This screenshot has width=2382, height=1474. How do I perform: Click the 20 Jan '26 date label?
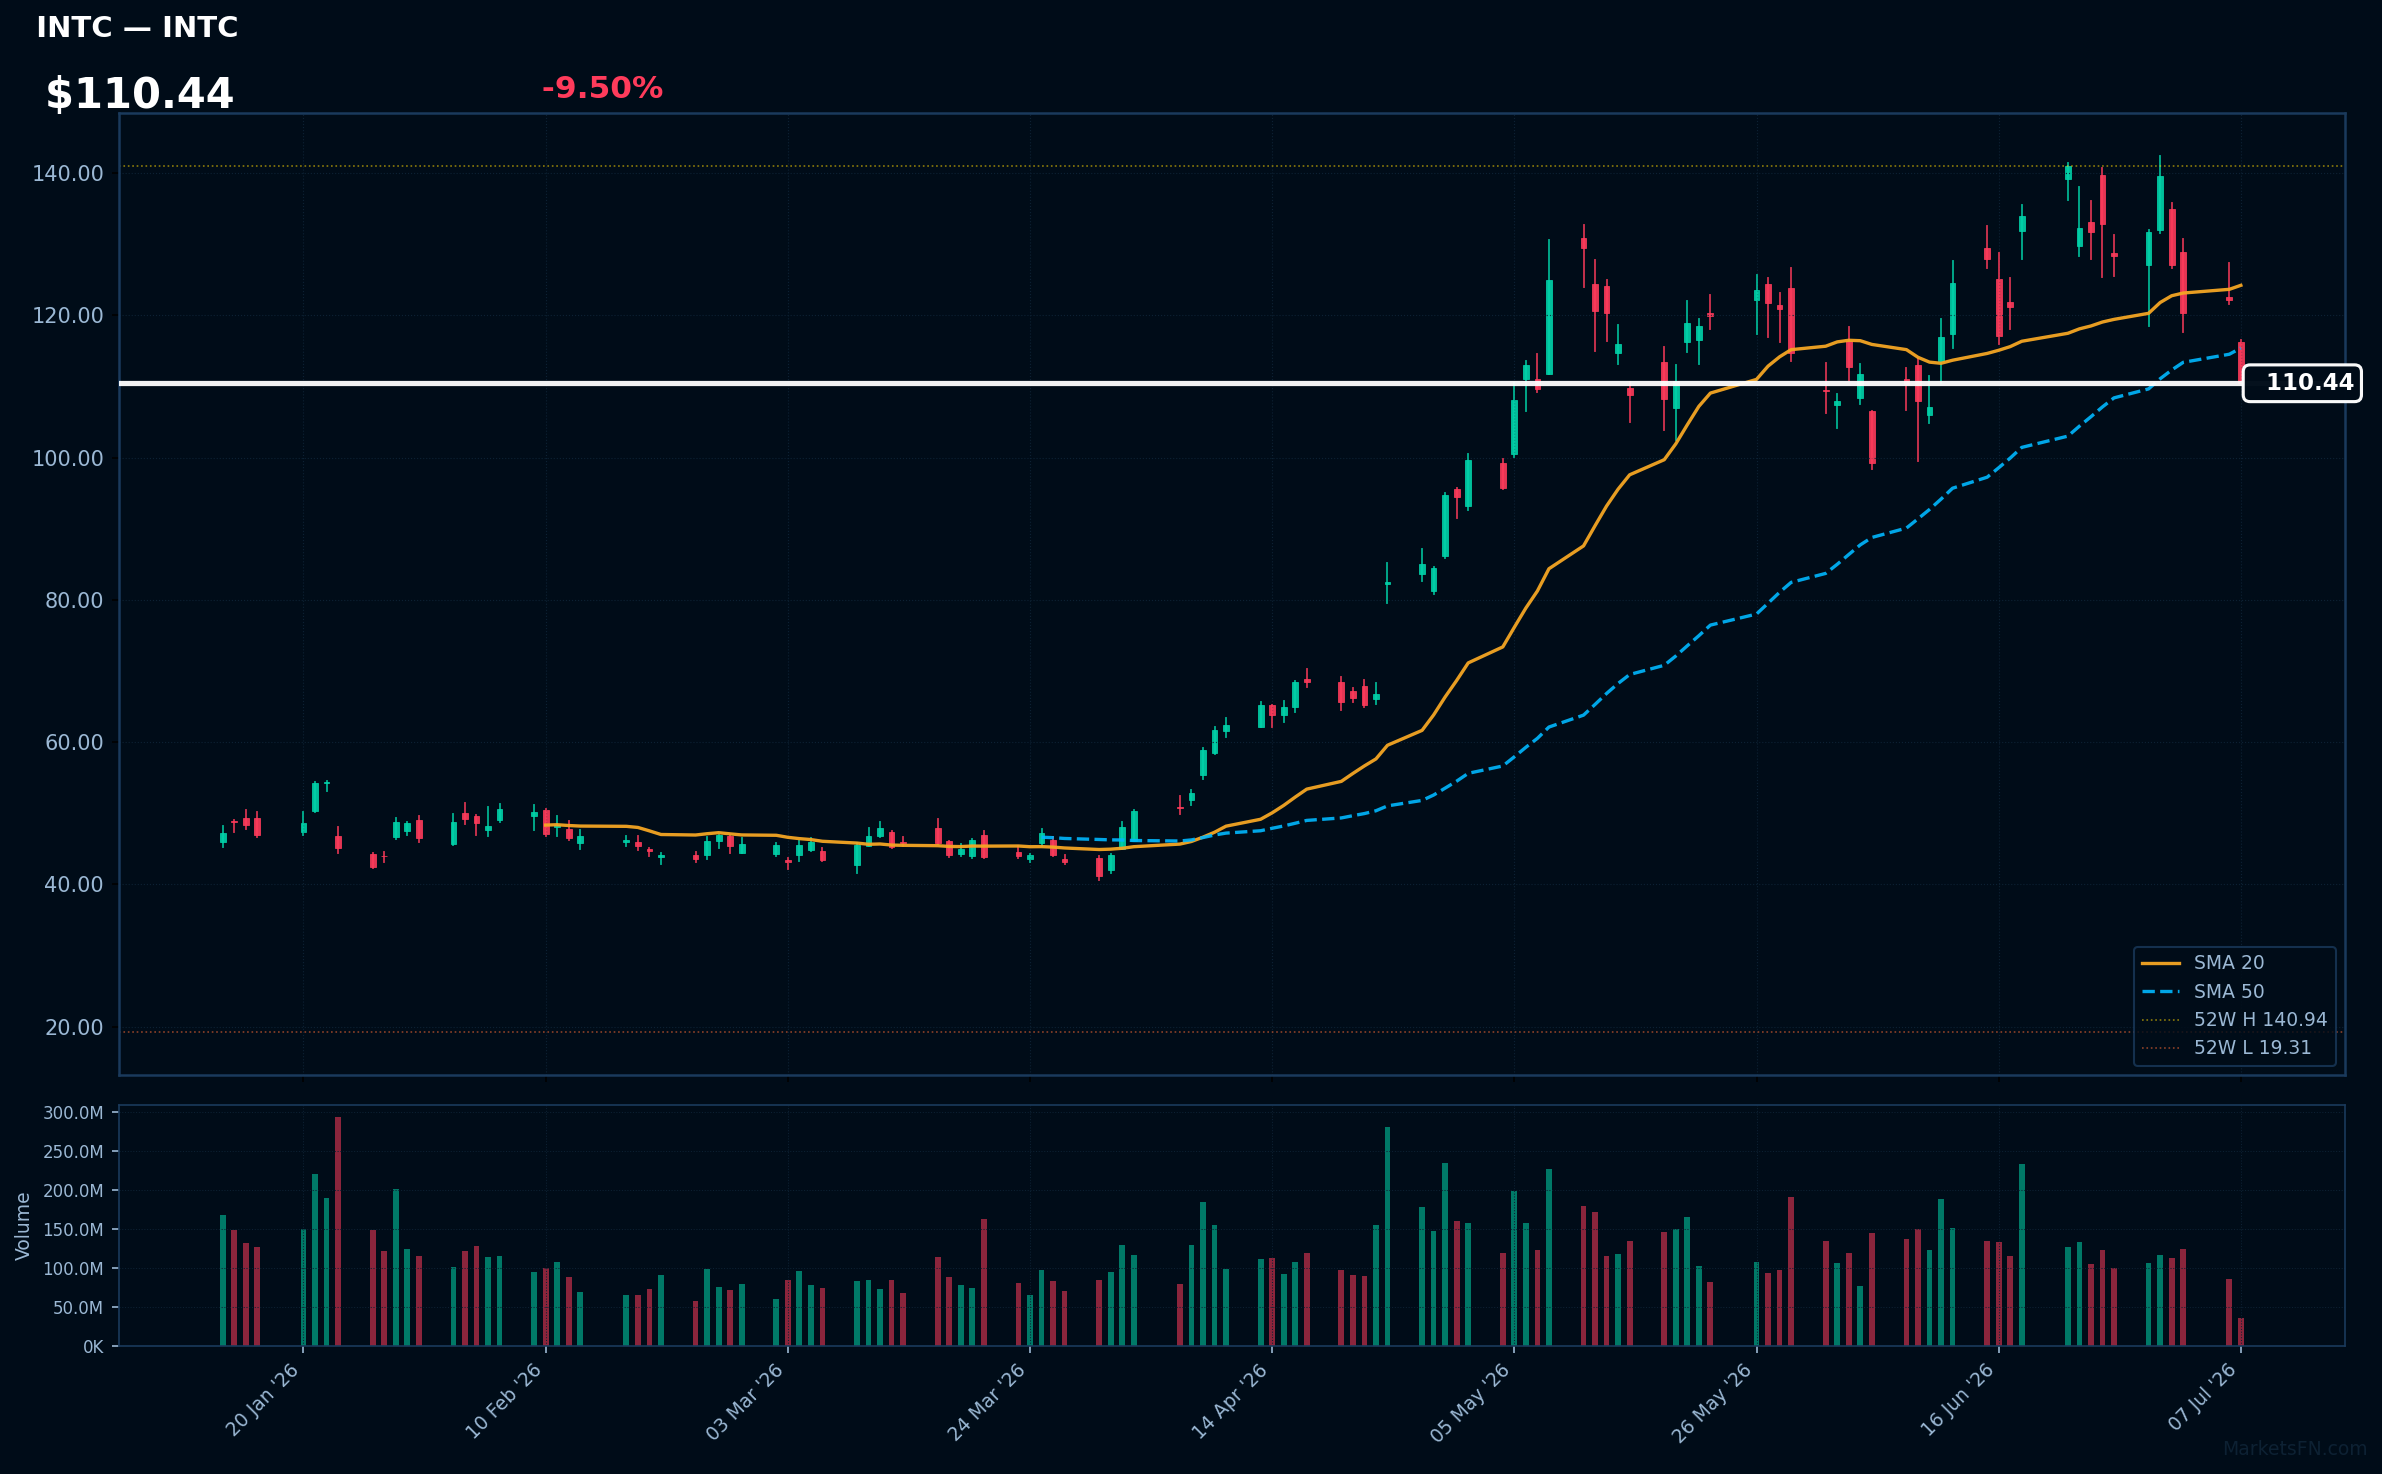click(x=262, y=1400)
